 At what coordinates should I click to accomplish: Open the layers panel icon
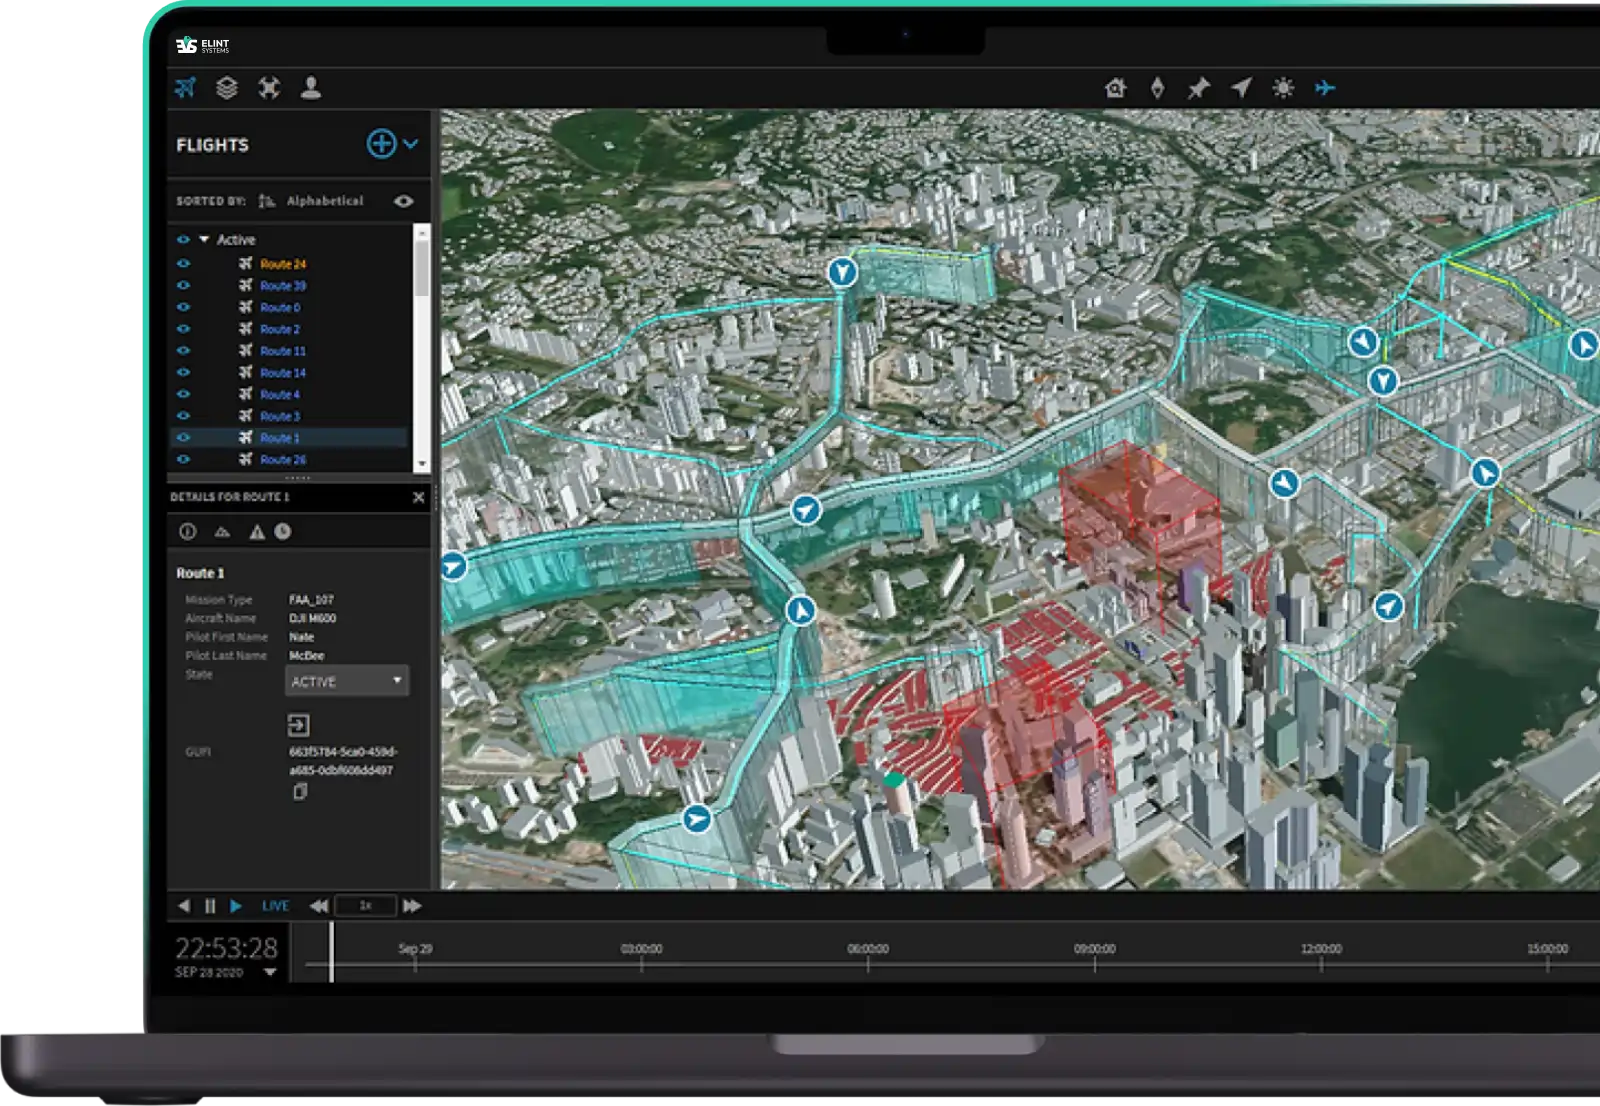227,88
